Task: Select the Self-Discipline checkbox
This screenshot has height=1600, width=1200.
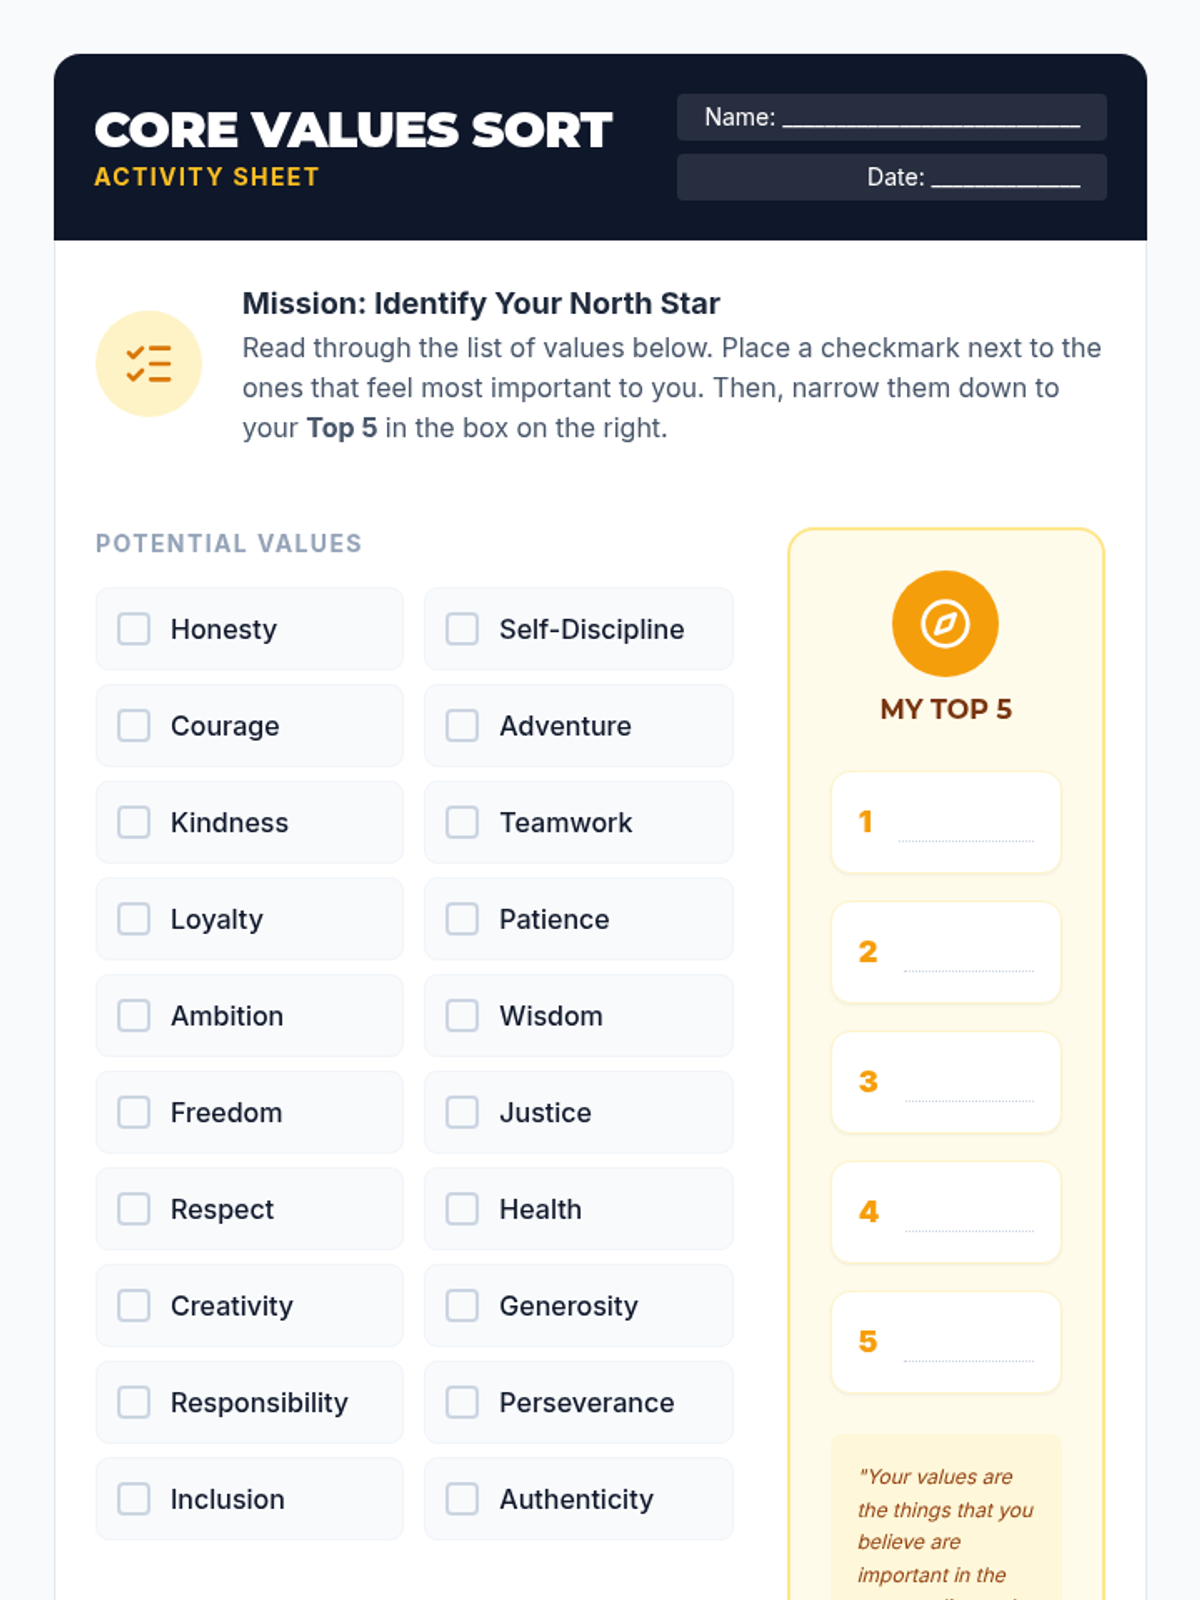Action: (x=462, y=629)
